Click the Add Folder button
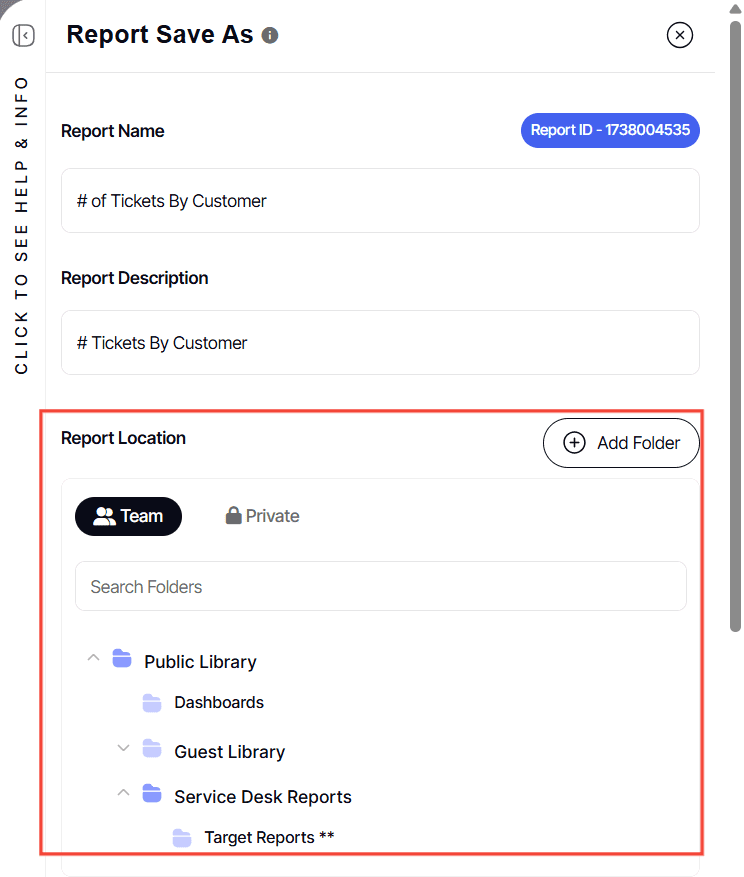Image resolution: width=744 pixels, height=877 pixels. click(x=621, y=442)
